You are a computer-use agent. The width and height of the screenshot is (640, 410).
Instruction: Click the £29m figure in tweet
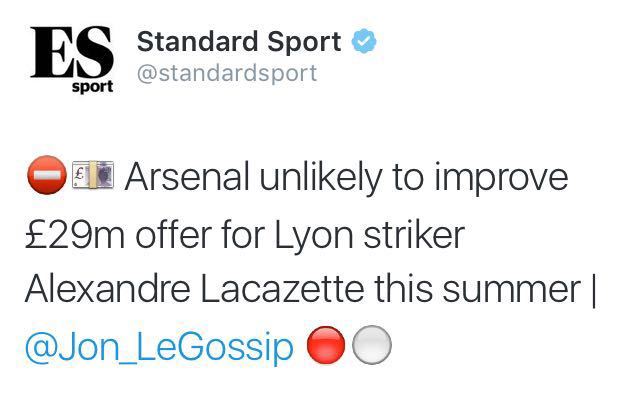[x=75, y=235]
